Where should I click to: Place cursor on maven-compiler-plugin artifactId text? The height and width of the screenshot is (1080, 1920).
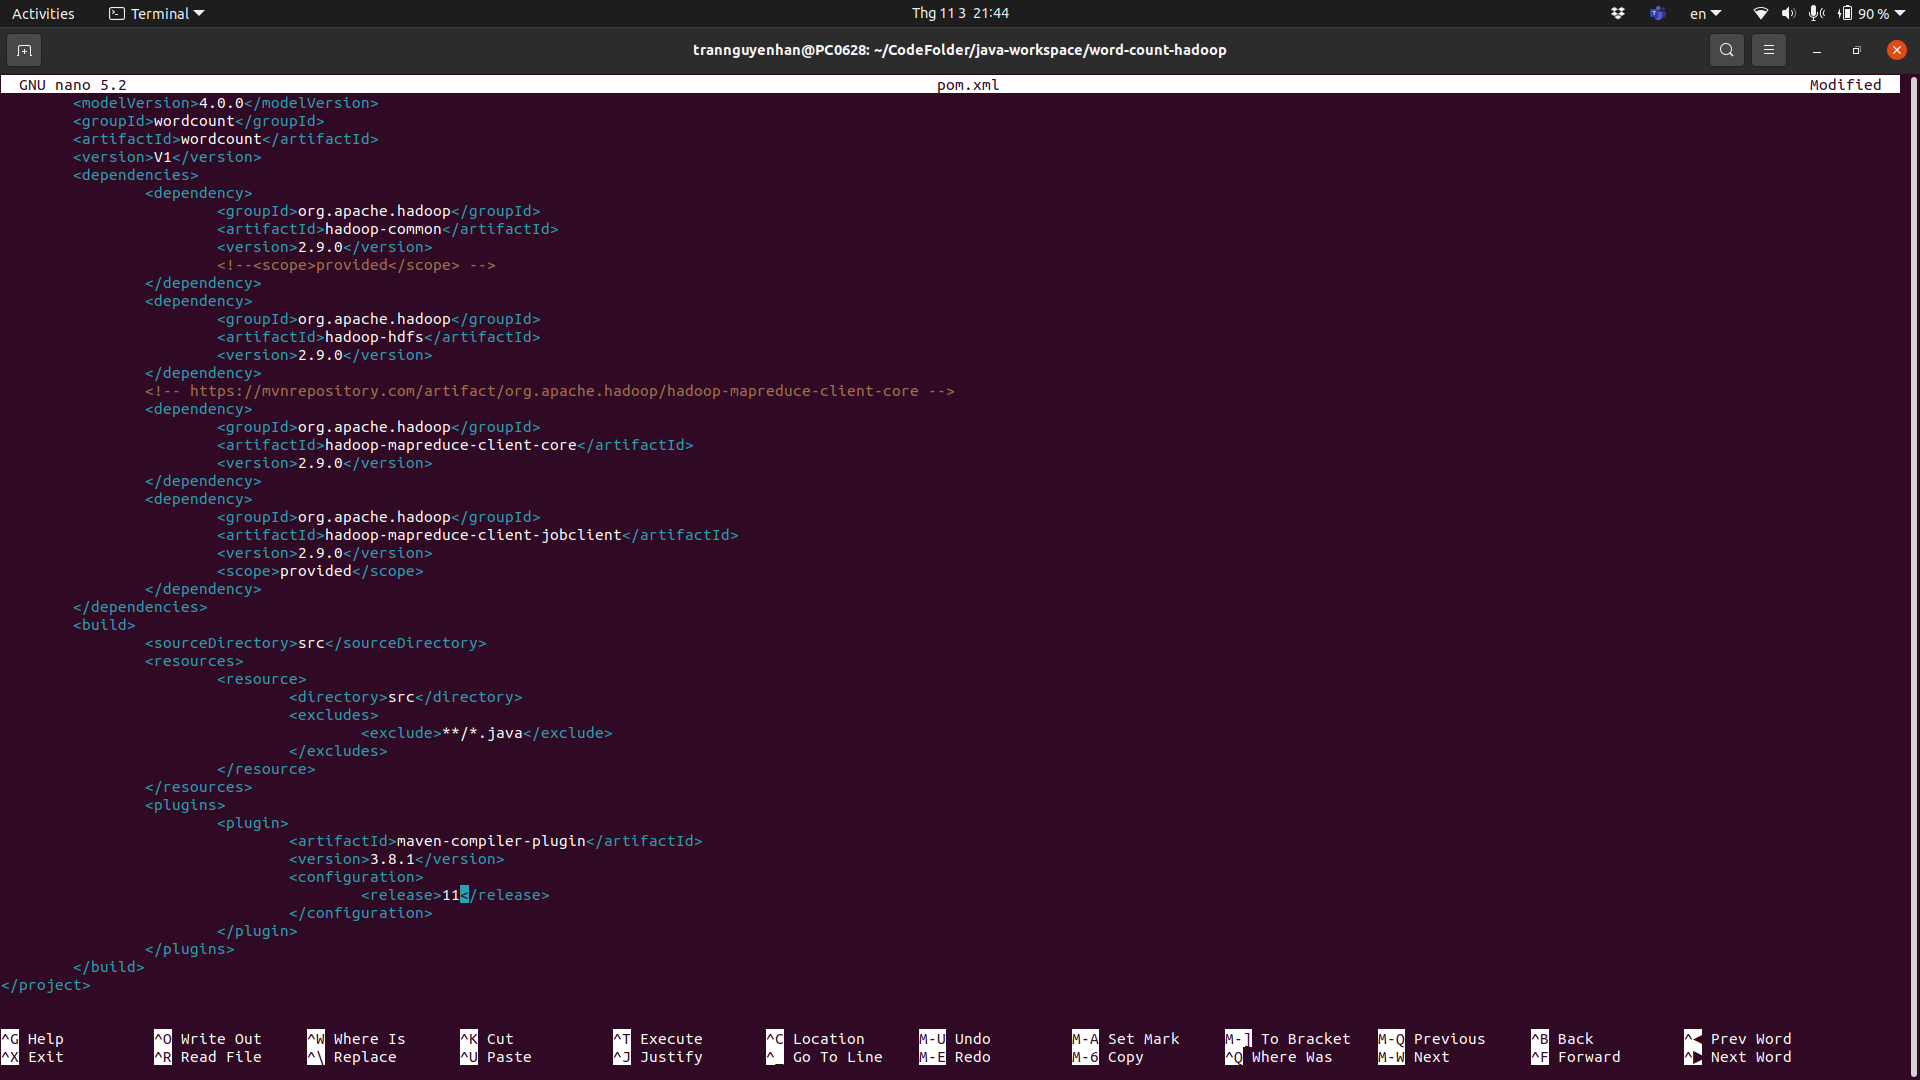(x=490, y=841)
